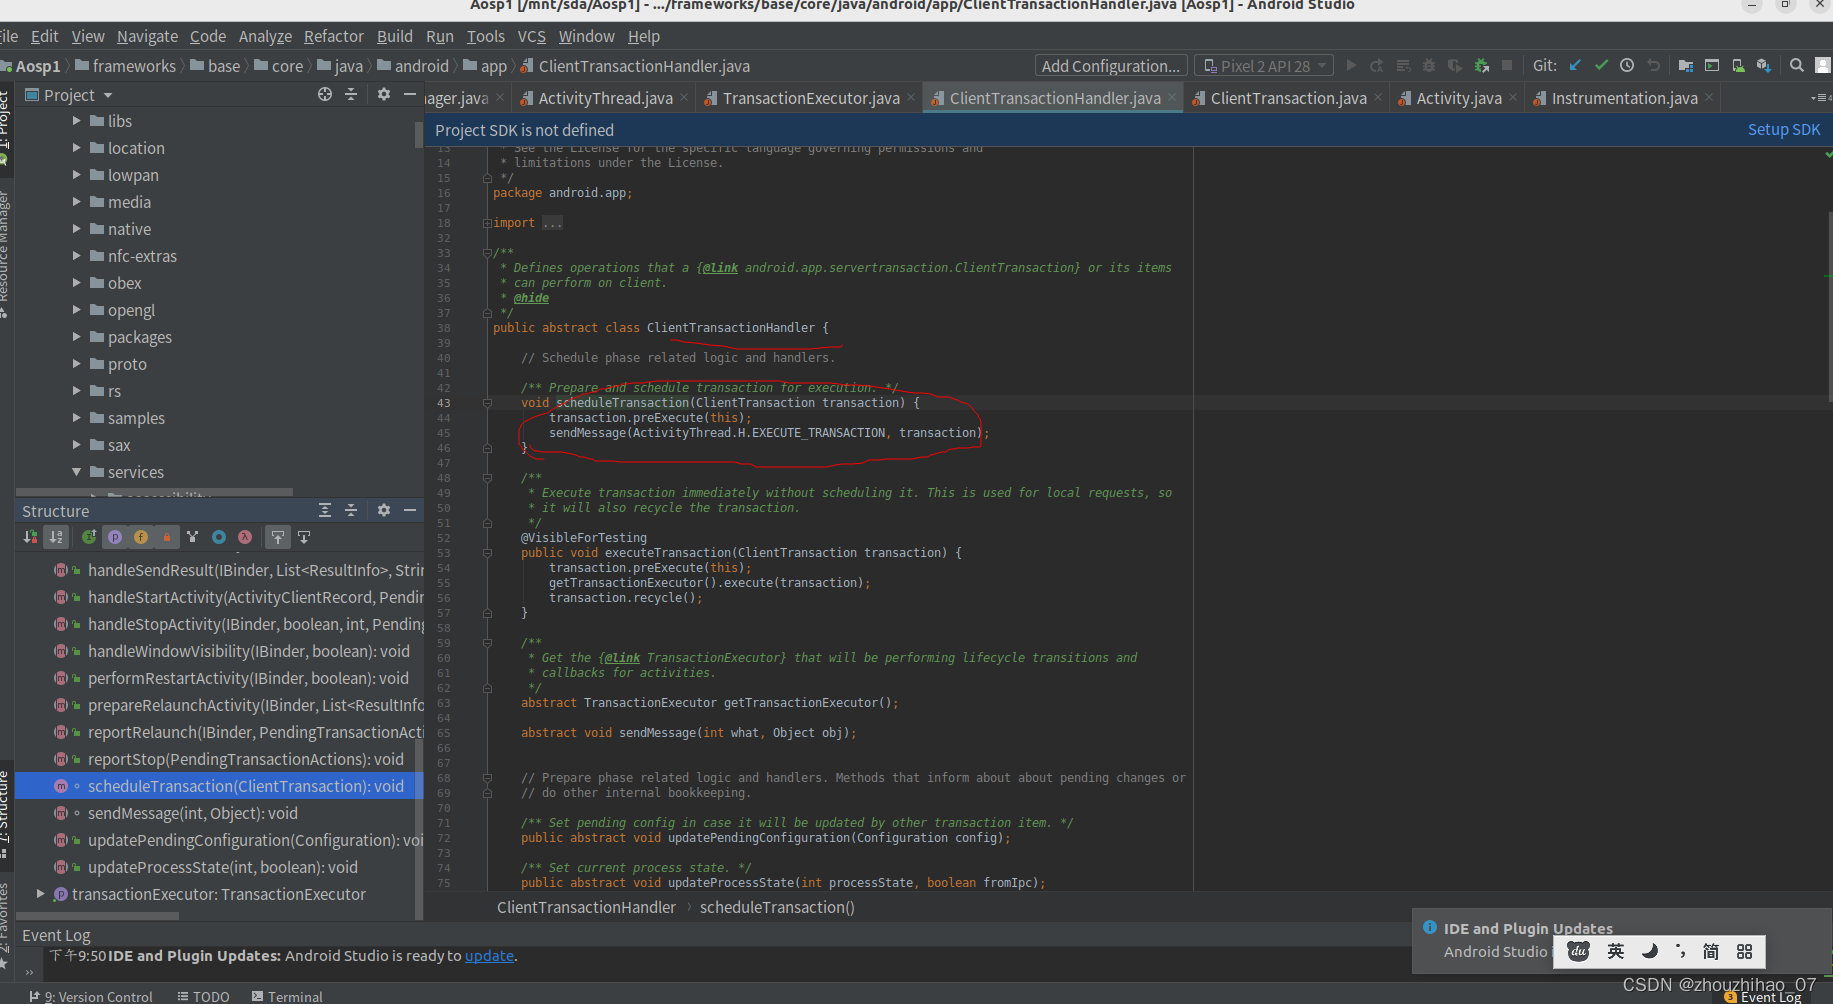Click Add Configuration button
This screenshot has height=1004, width=1833.
1111,66
